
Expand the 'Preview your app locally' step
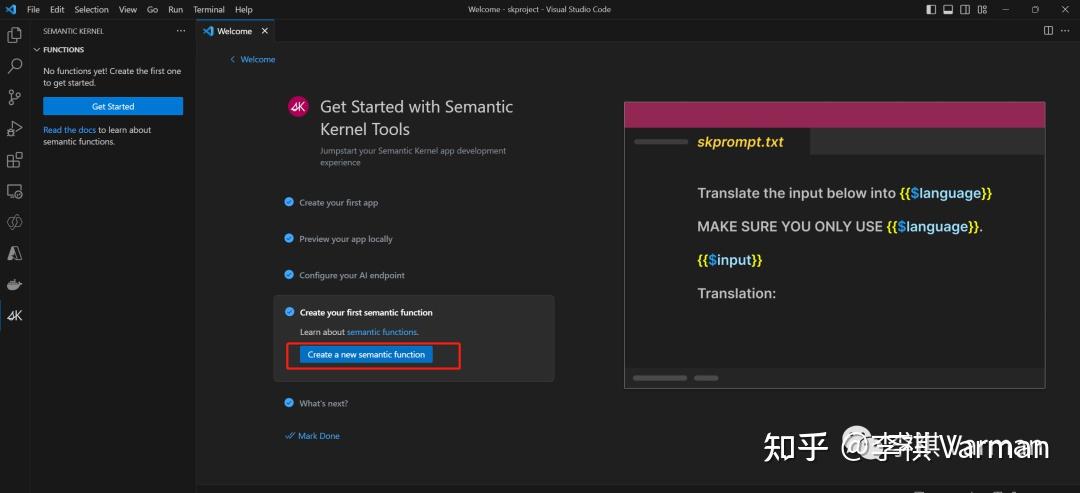point(346,239)
